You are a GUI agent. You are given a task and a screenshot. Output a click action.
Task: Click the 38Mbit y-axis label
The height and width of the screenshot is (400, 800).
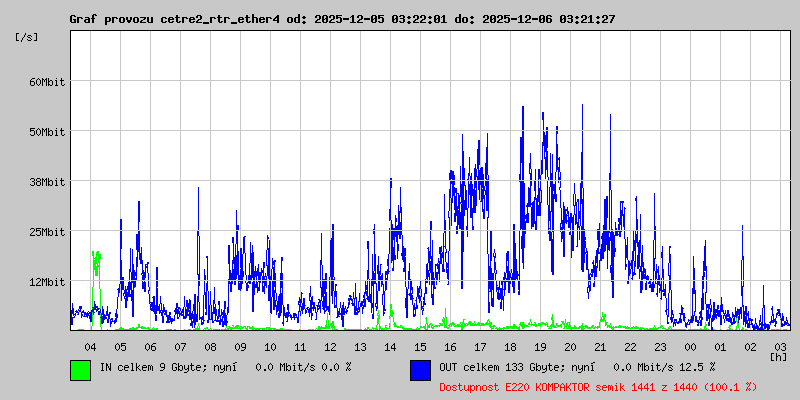point(47,182)
